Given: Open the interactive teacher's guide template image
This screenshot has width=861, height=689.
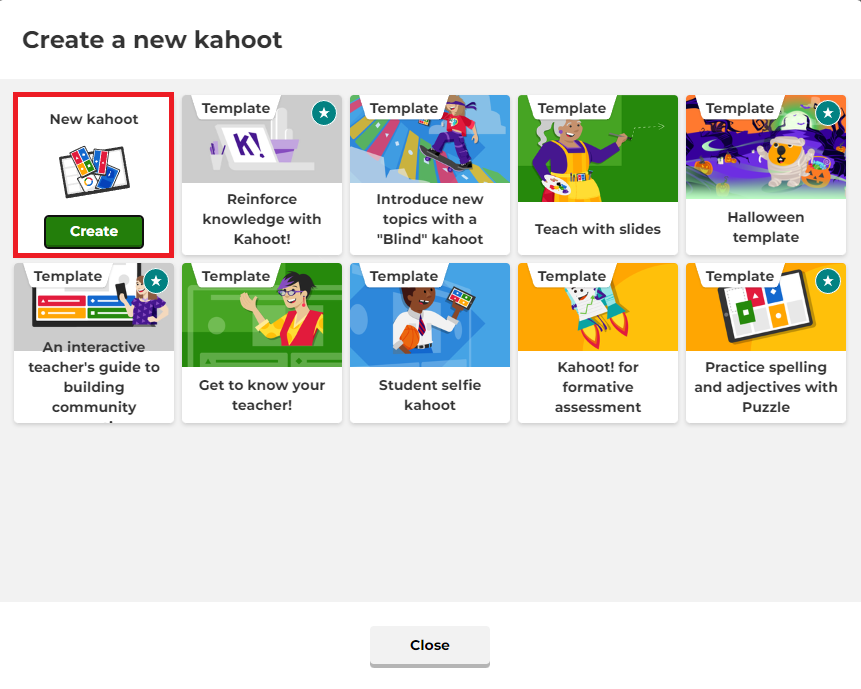Looking at the screenshot, I should click(x=94, y=306).
